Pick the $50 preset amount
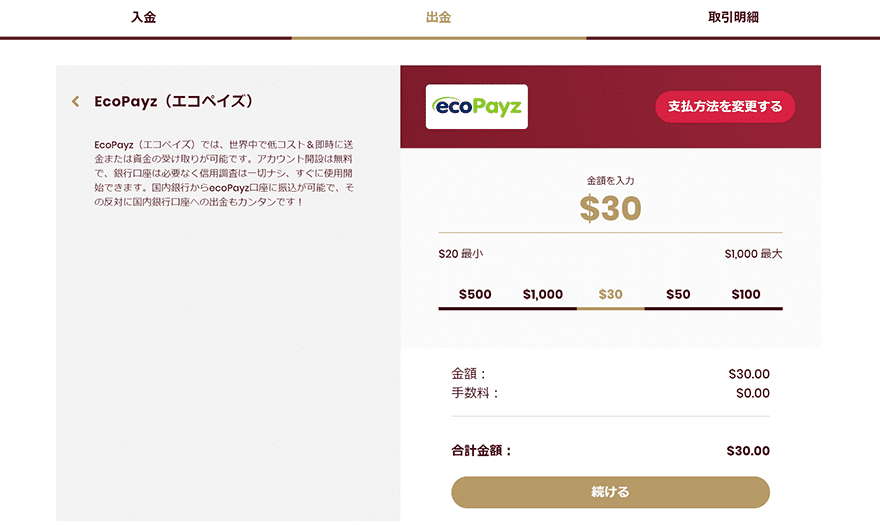Screen dimensions: 880x527 click(678, 295)
